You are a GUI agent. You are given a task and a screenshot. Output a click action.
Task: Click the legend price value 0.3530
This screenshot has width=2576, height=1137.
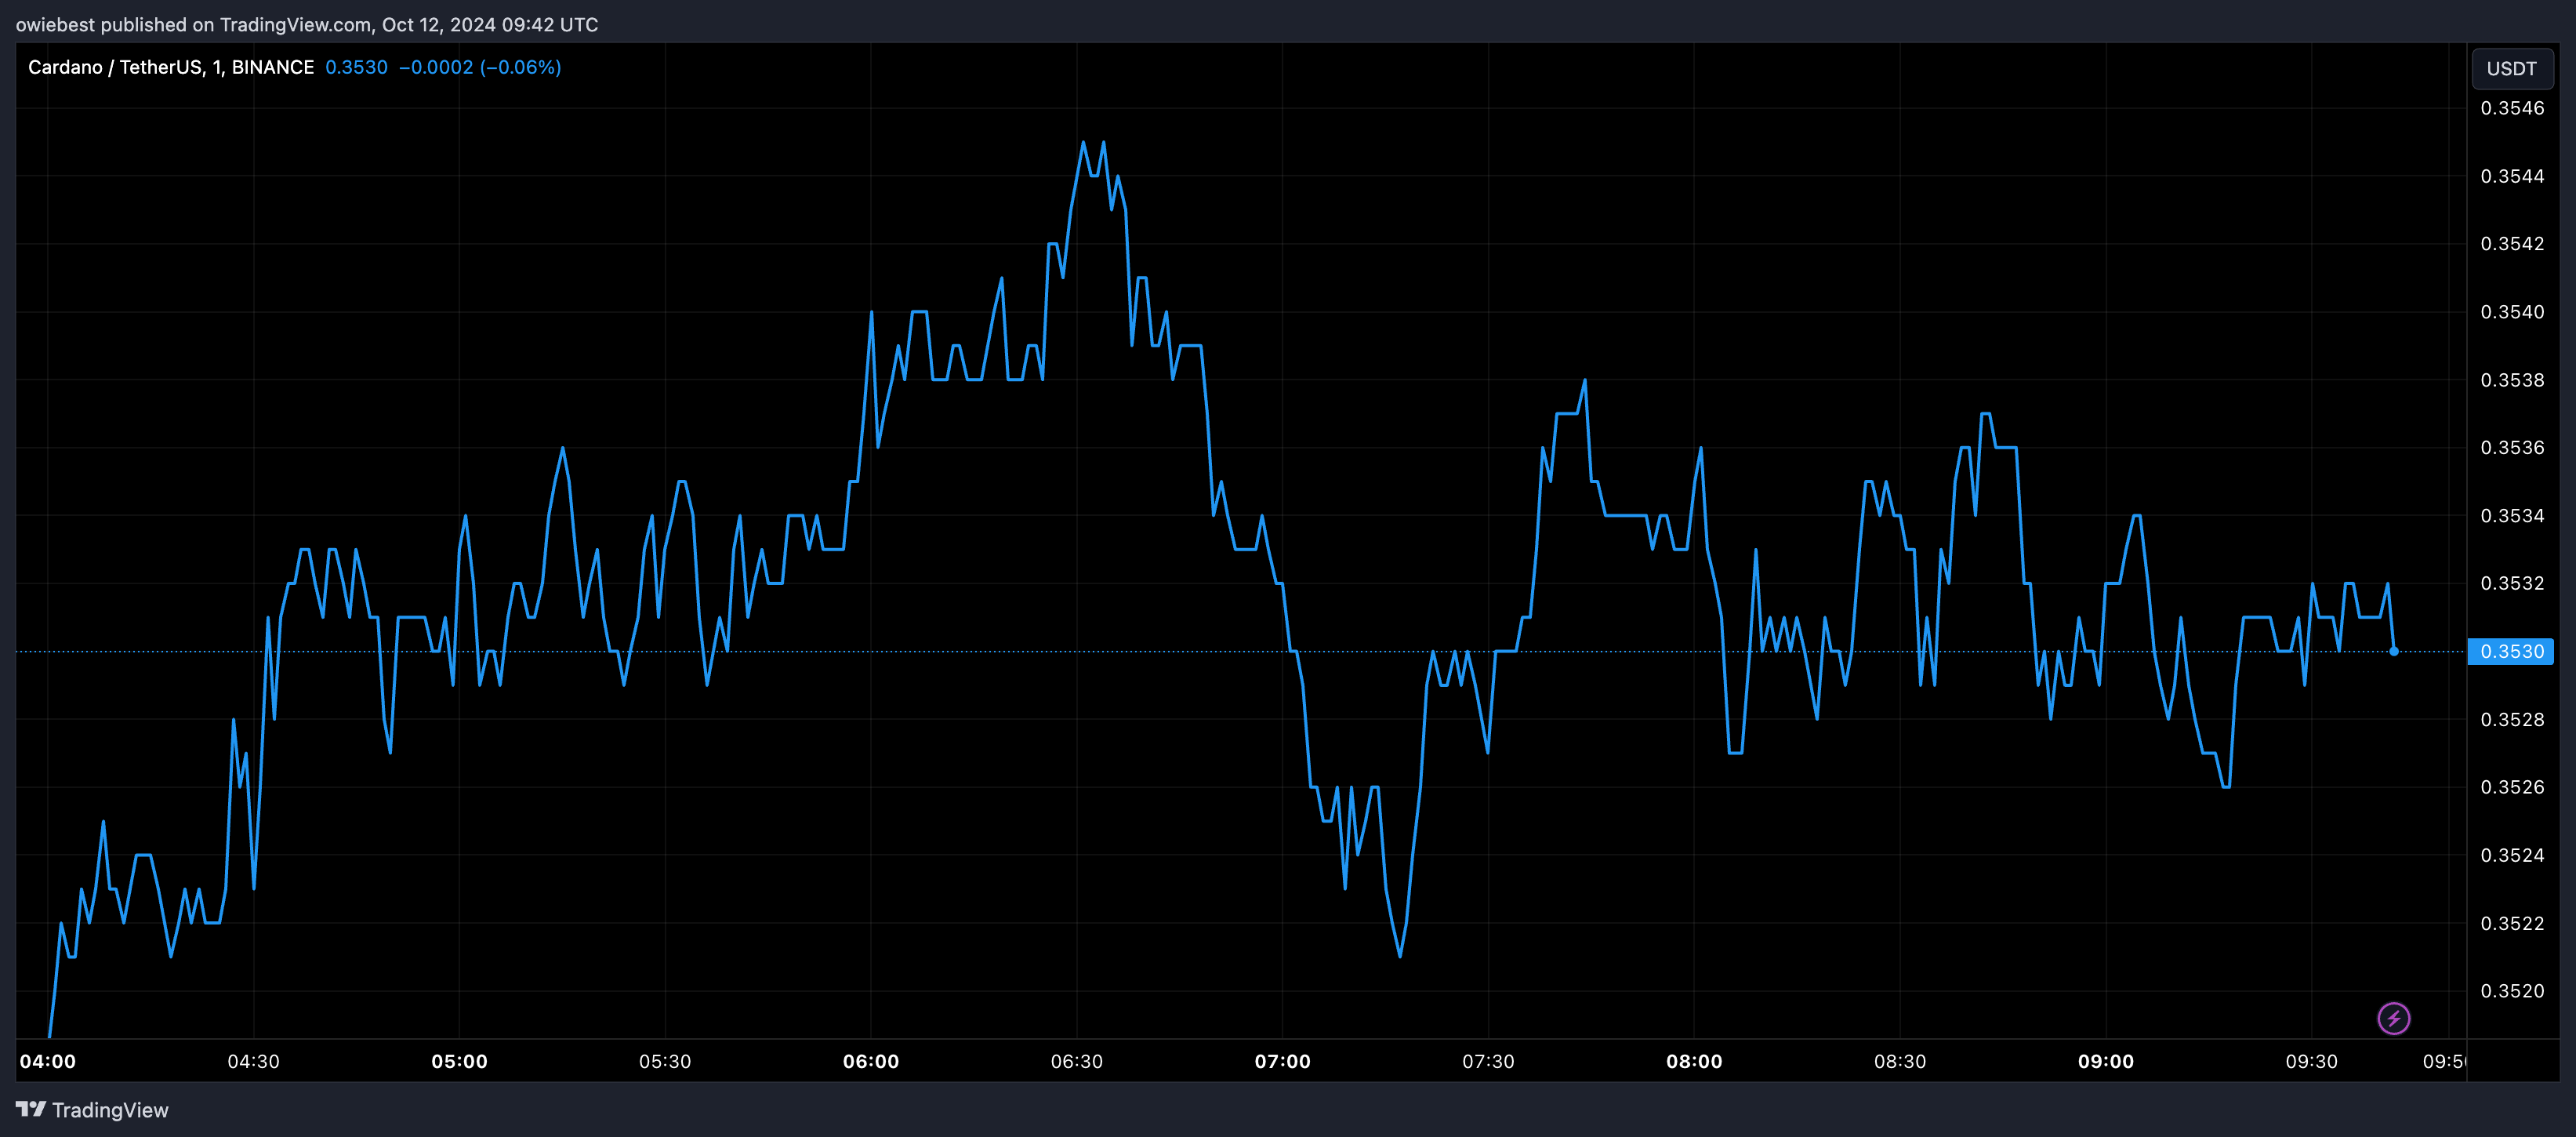tap(356, 67)
